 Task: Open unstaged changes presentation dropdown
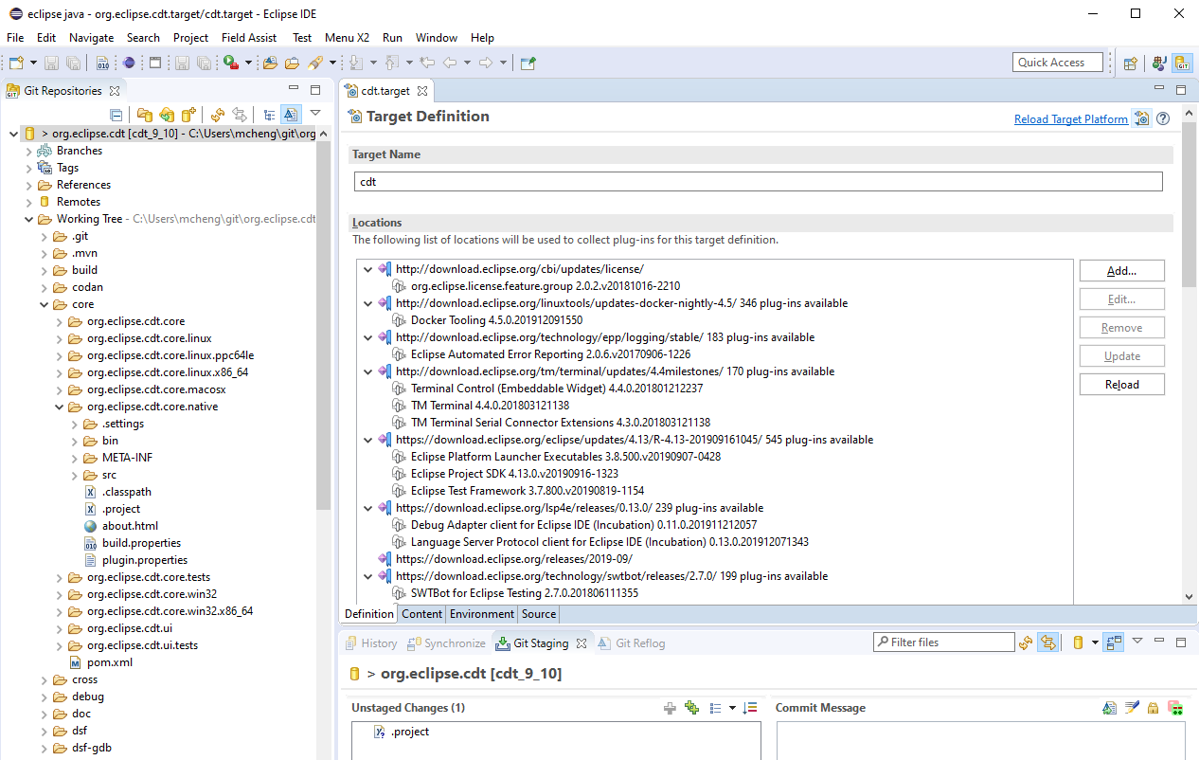coord(732,708)
